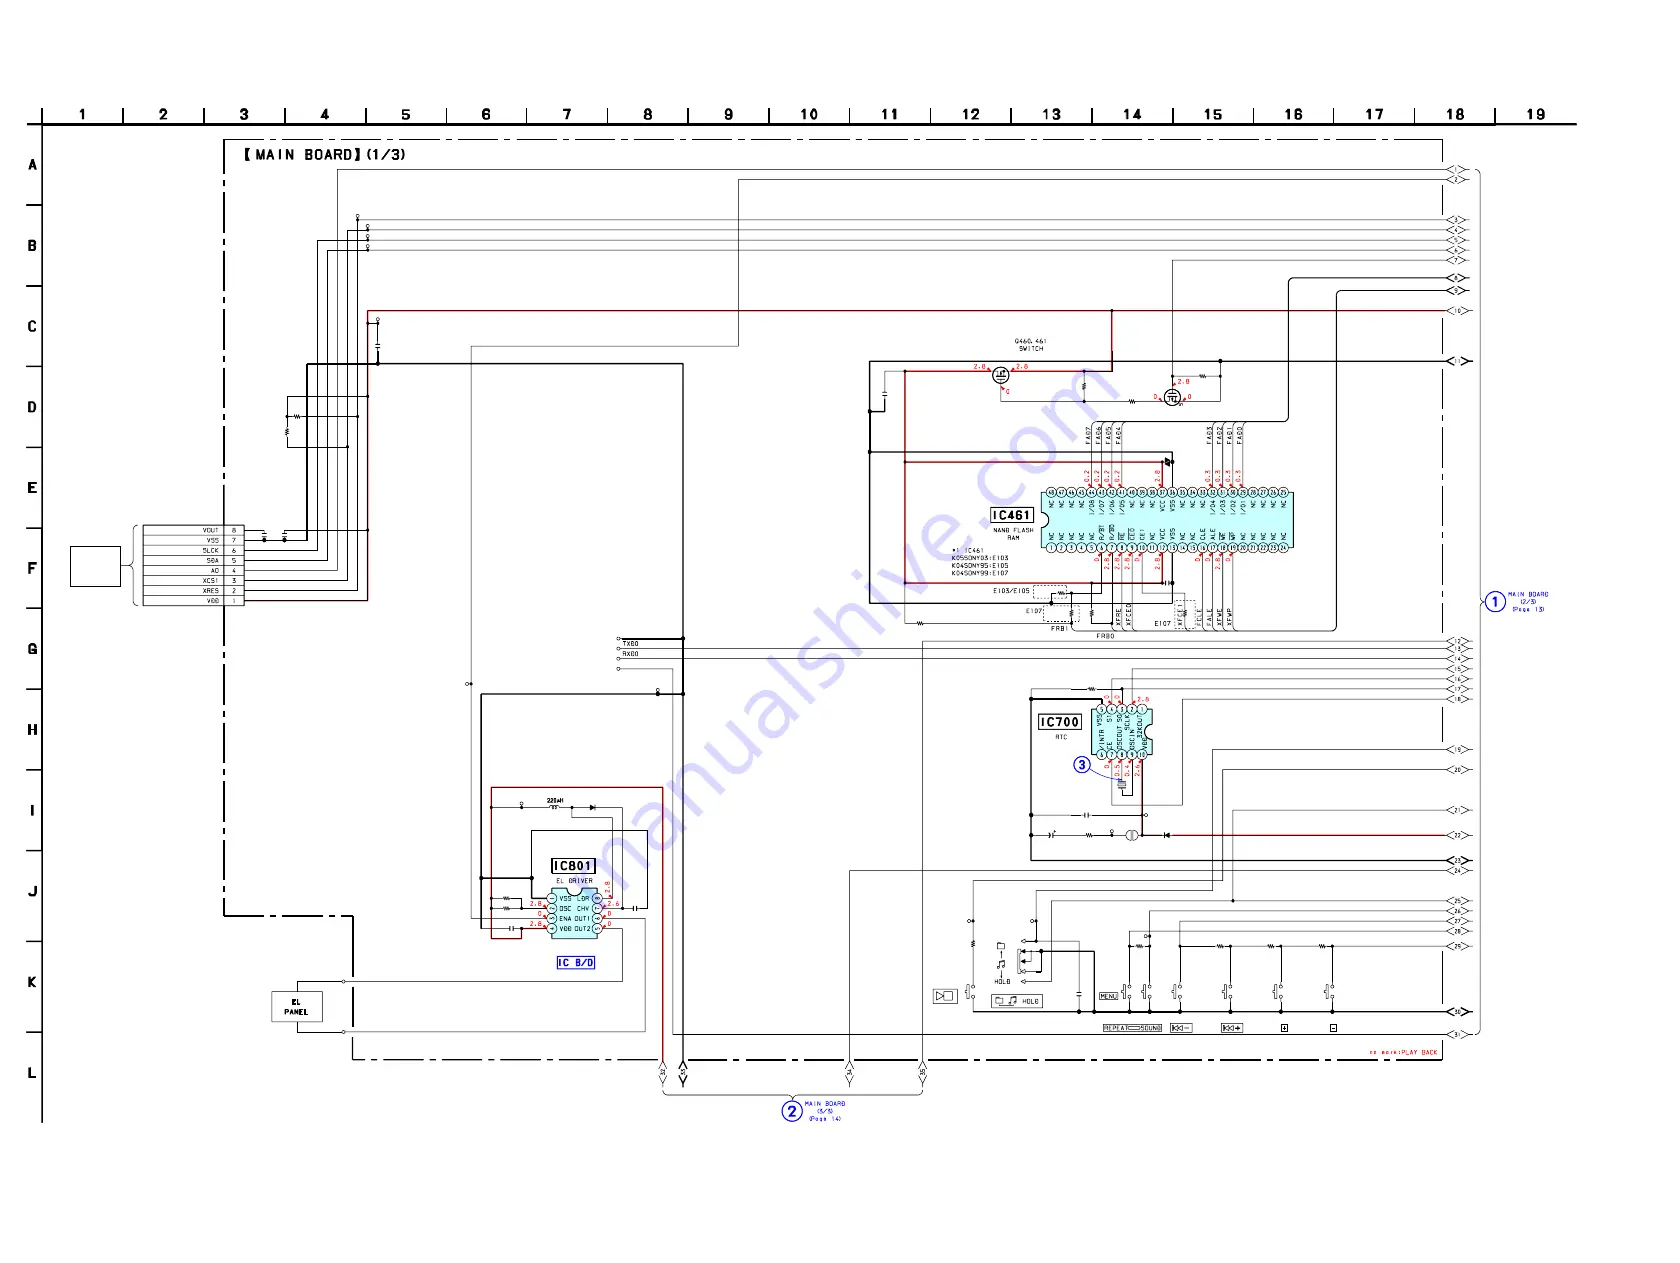The width and height of the screenshot is (1680, 1263).
Task: Click the SDA pin 5 row
Action: 194,561
